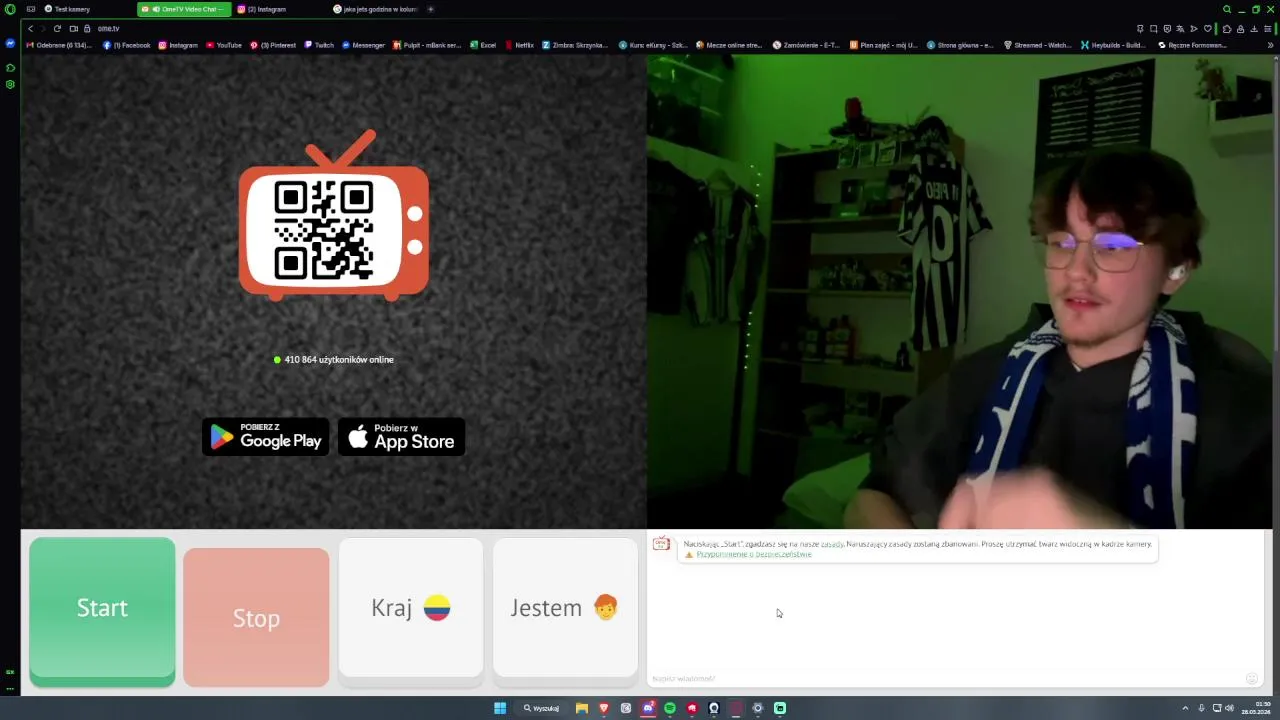Click the chat message input field
Viewport: 1280px width, 720px height.
click(945, 678)
